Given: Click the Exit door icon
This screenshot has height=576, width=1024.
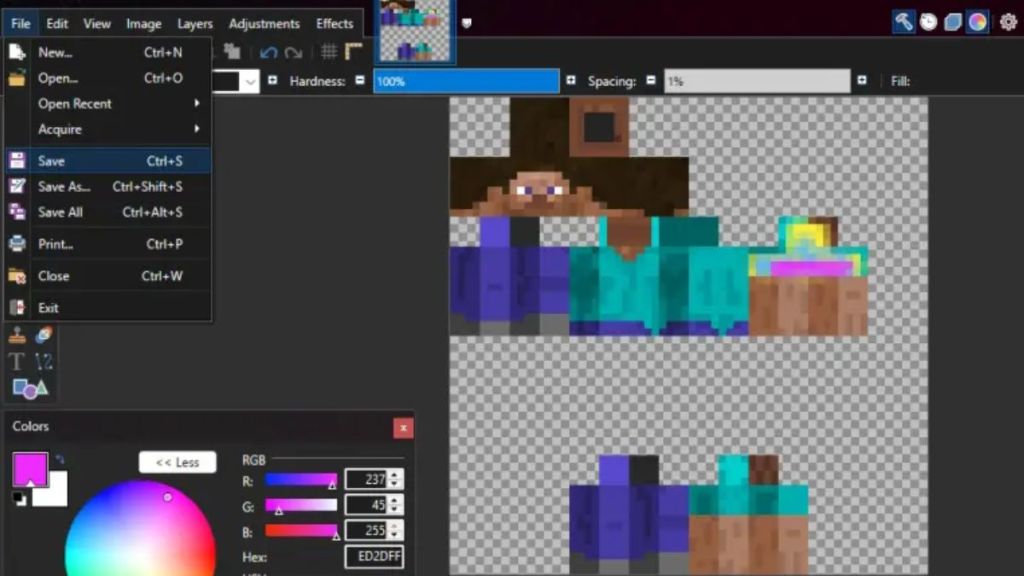Looking at the screenshot, I should [x=17, y=308].
